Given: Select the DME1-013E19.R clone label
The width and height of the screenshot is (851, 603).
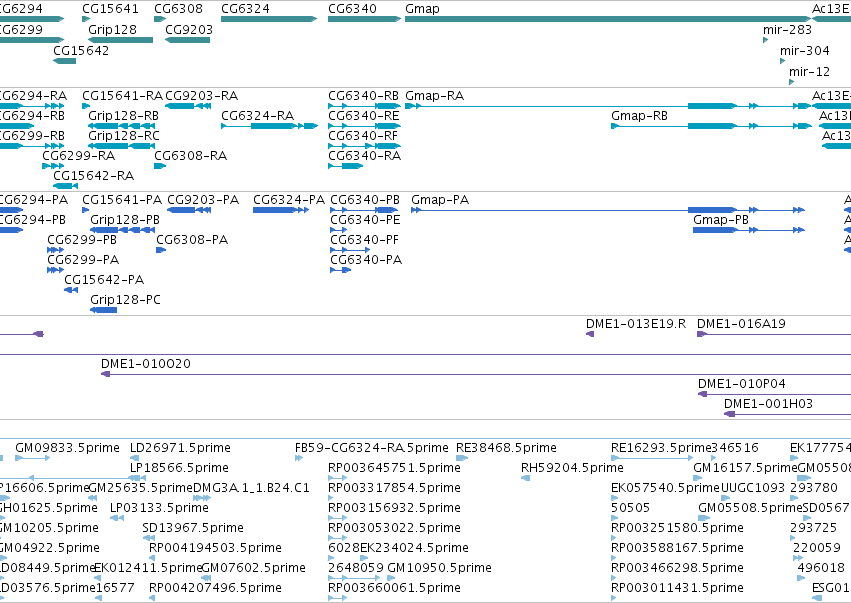Looking at the screenshot, I should (636, 324).
